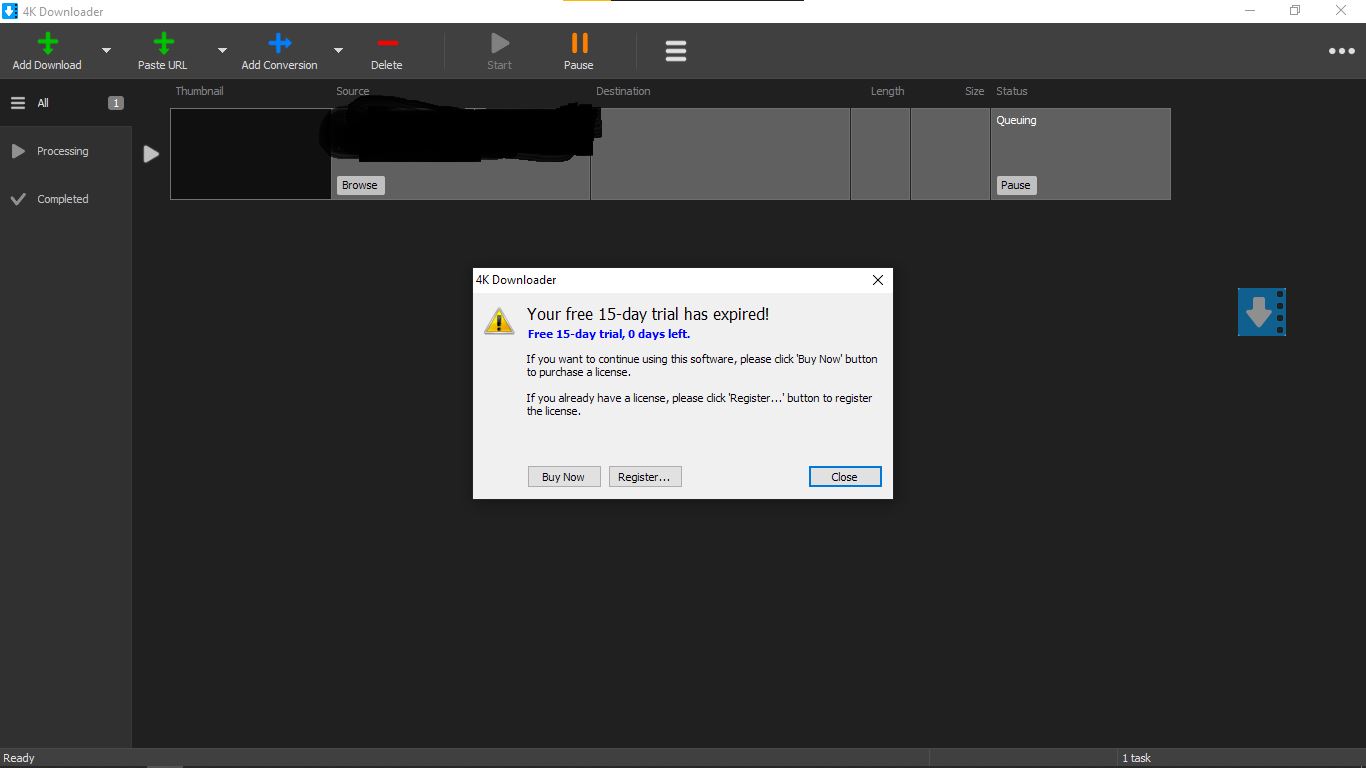Screen dimensions: 1366x768
Task: Select the All tasks list tab
Action: pos(43,103)
